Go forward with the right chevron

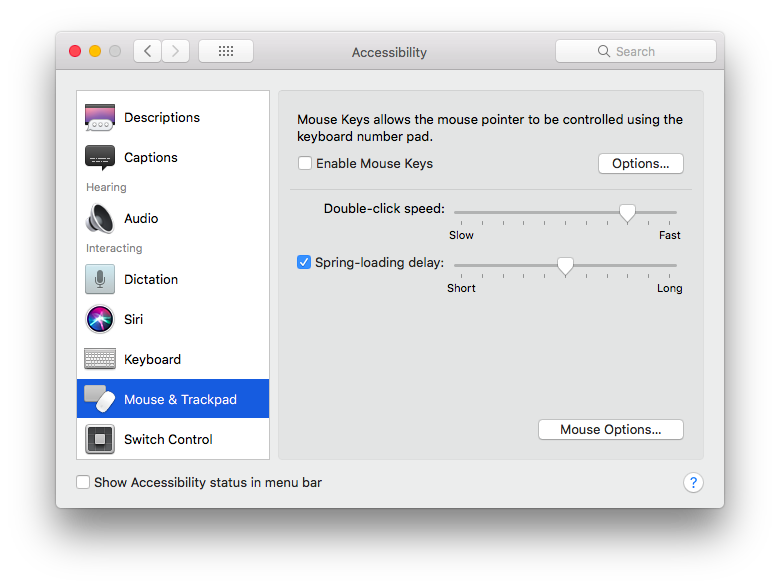(x=176, y=51)
